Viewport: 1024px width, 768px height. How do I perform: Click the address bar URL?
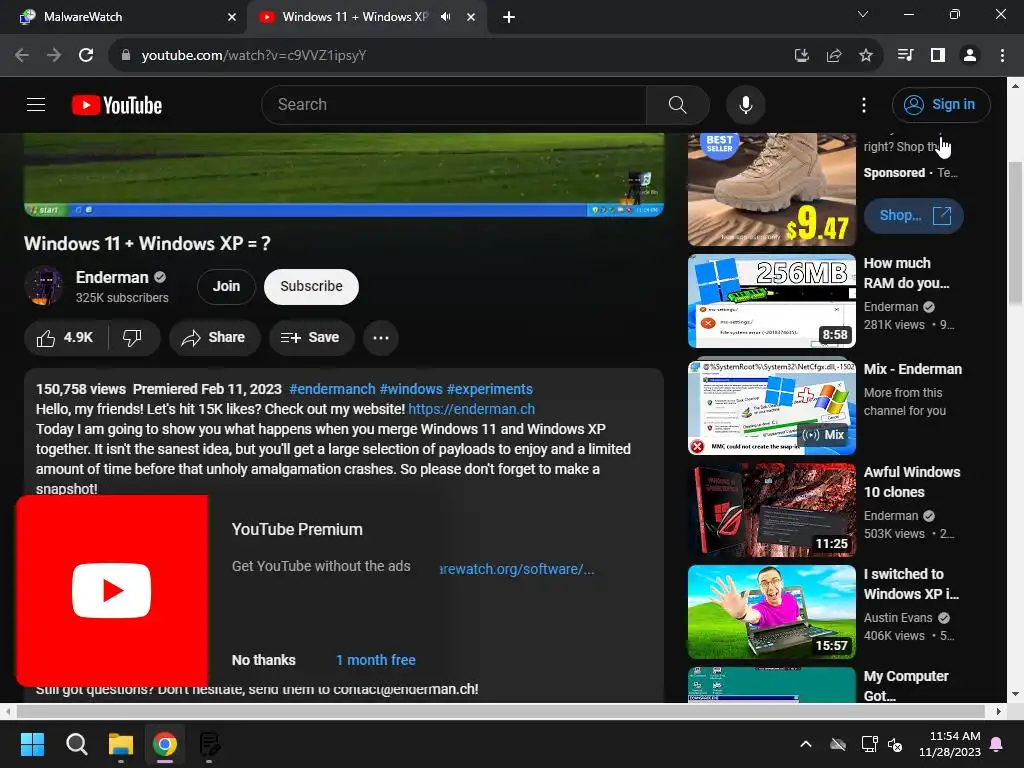254,56
